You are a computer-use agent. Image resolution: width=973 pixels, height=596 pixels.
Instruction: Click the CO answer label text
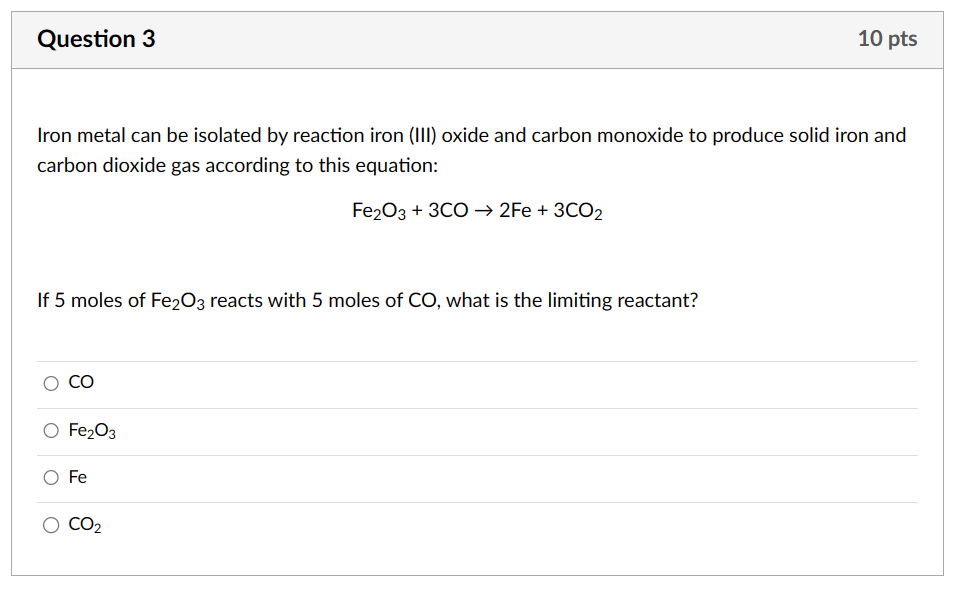click(x=81, y=383)
